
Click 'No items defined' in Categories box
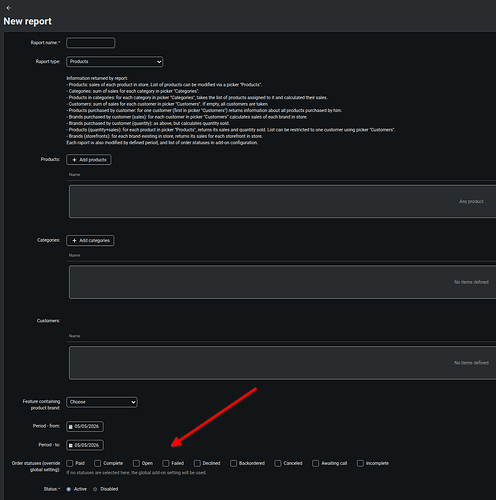point(471,282)
